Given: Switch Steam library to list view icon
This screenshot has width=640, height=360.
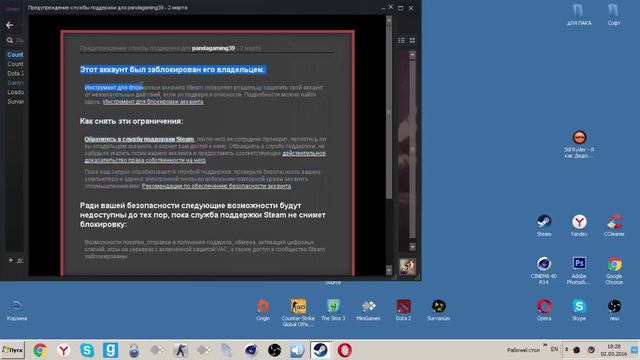Looking at the screenshot, I should pyautogui.click(x=401, y=40).
